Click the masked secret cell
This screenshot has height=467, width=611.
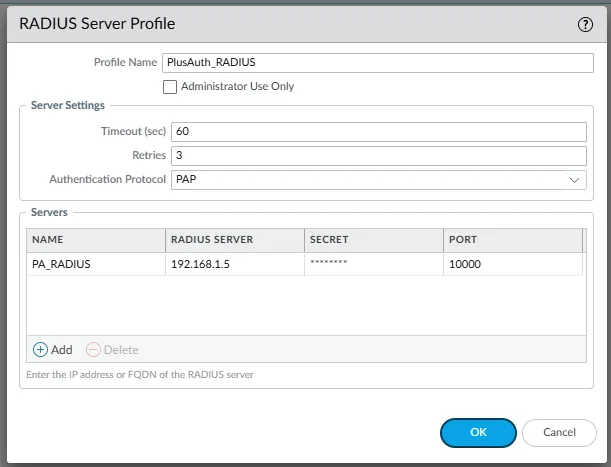[x=329, y=264]
